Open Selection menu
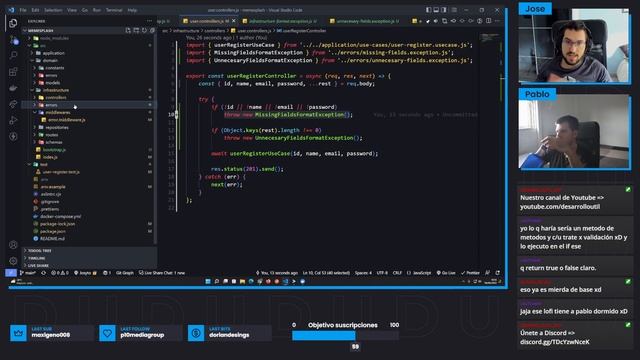Image resolution: width=640 pixels, height=360 pixels. 53,10
